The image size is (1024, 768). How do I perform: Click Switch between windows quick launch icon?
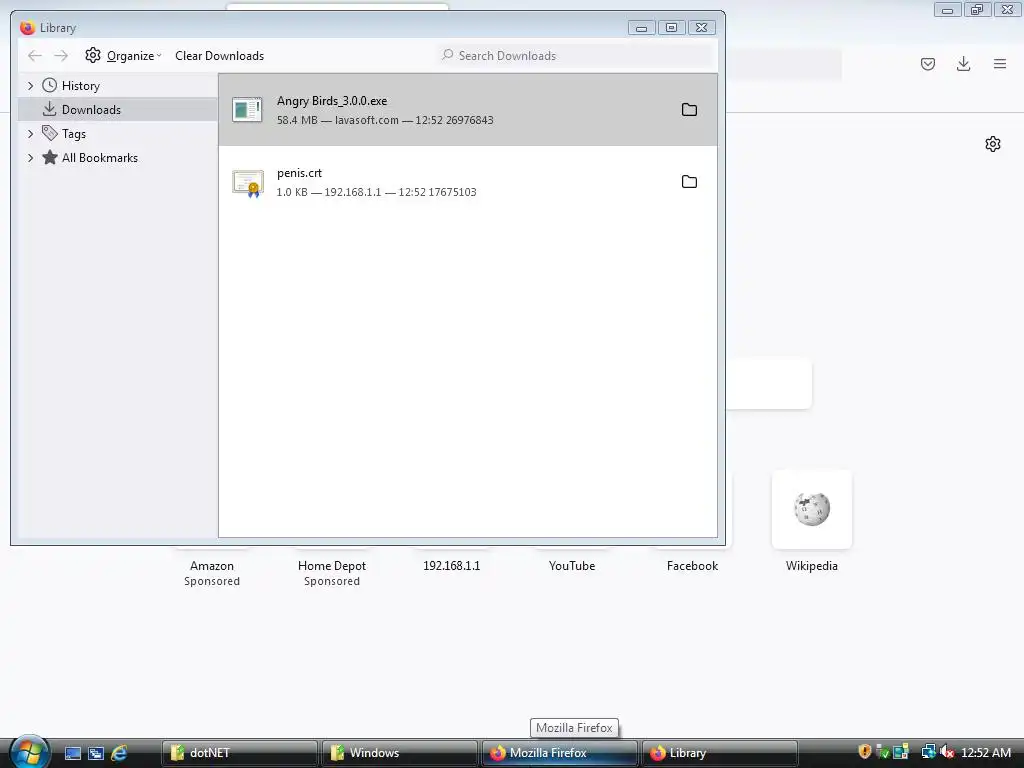(x=96, y=753)
